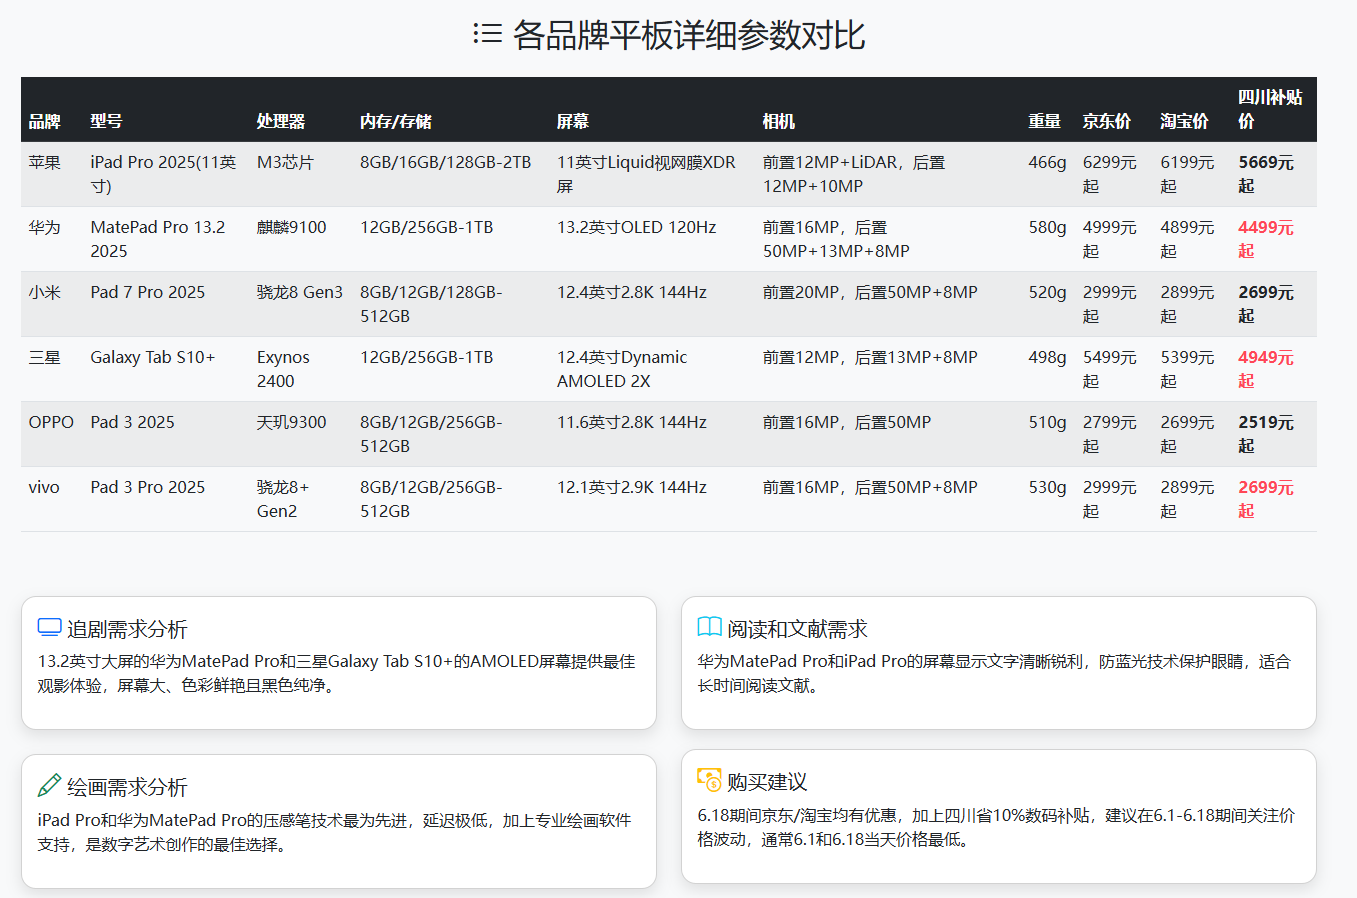The image size is (1357, 898).
Task: Select the vivo brand cell
Action: [x=44, y=487]
